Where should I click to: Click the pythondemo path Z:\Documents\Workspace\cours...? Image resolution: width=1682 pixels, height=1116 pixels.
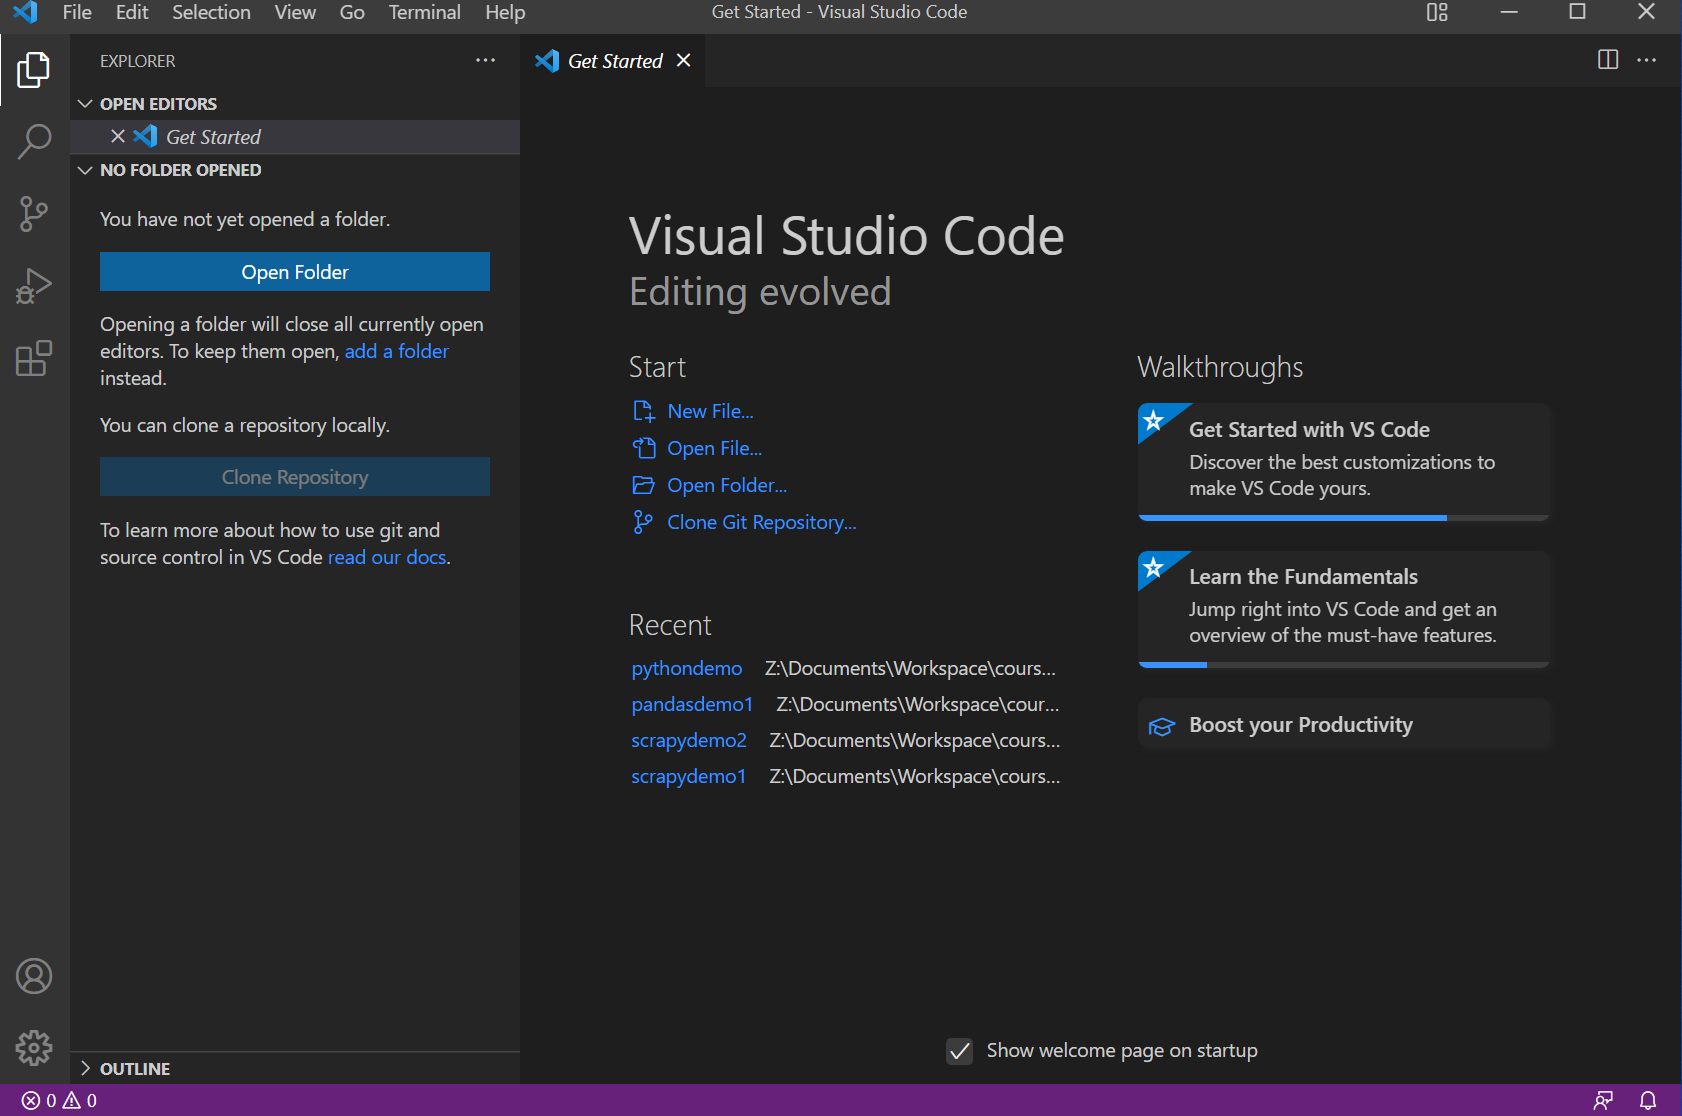(910, 668)
